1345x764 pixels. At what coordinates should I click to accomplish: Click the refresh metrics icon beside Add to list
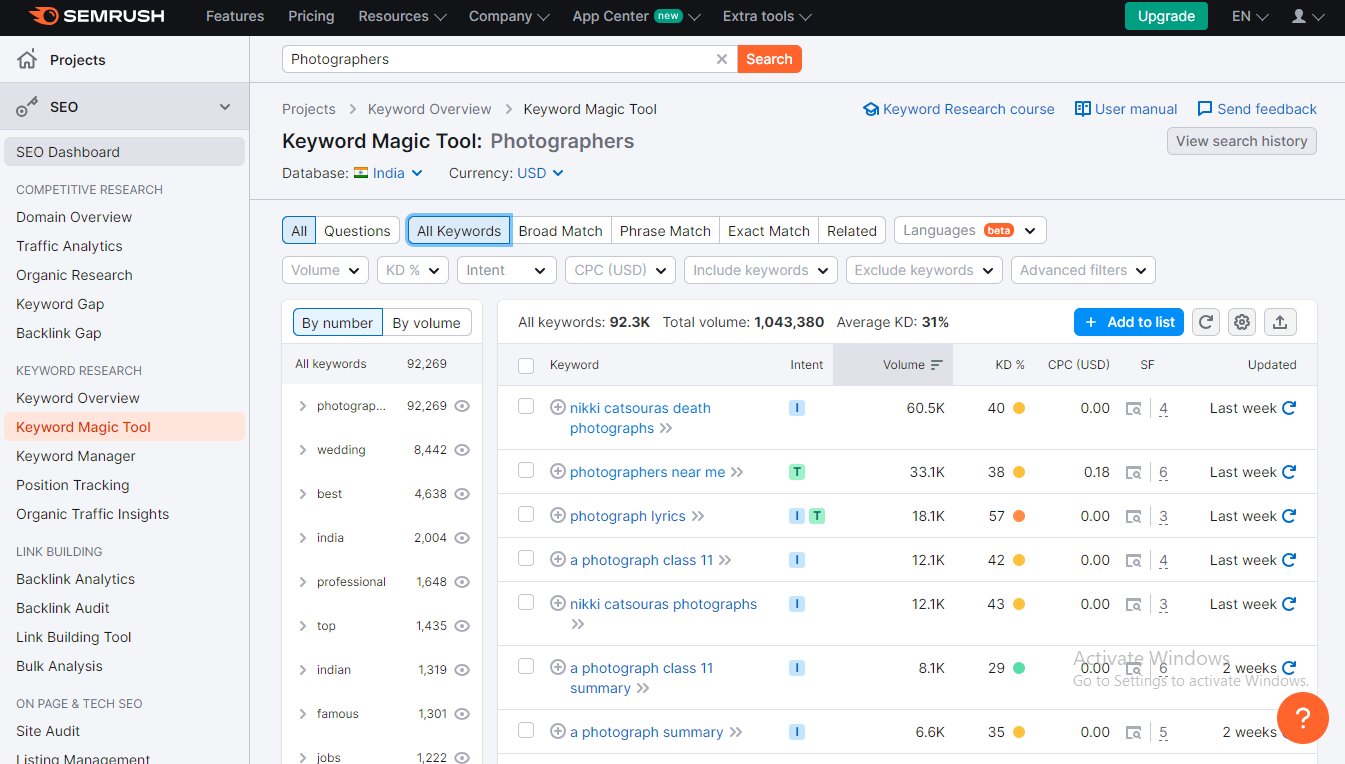(1206, 322)
